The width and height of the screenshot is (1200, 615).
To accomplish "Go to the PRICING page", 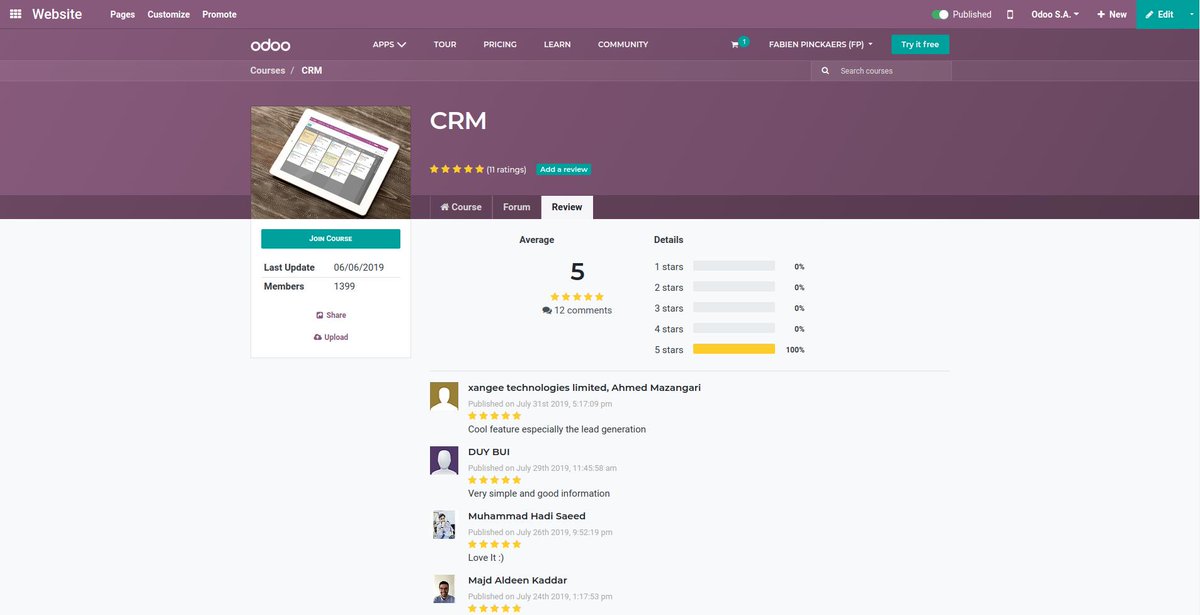I will click(500, 44).
